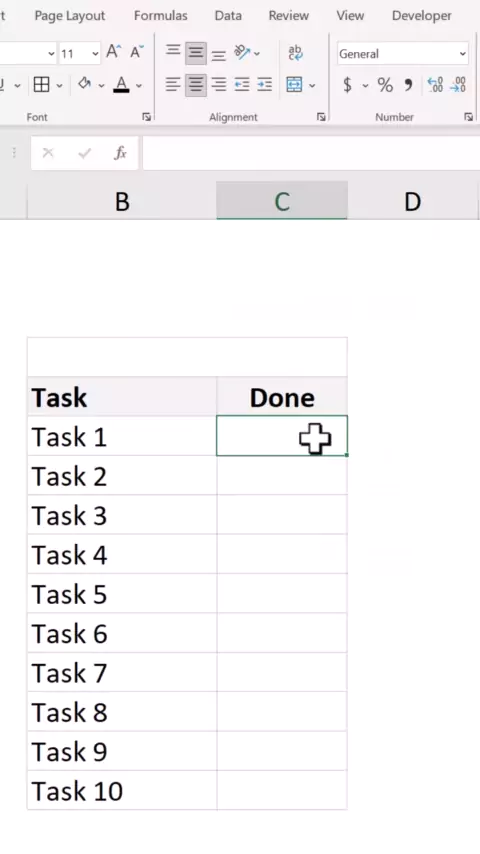This screenshot has width=480, height=854.
Task: Click the Decrease Font Size icon
Action: point(136,52)
